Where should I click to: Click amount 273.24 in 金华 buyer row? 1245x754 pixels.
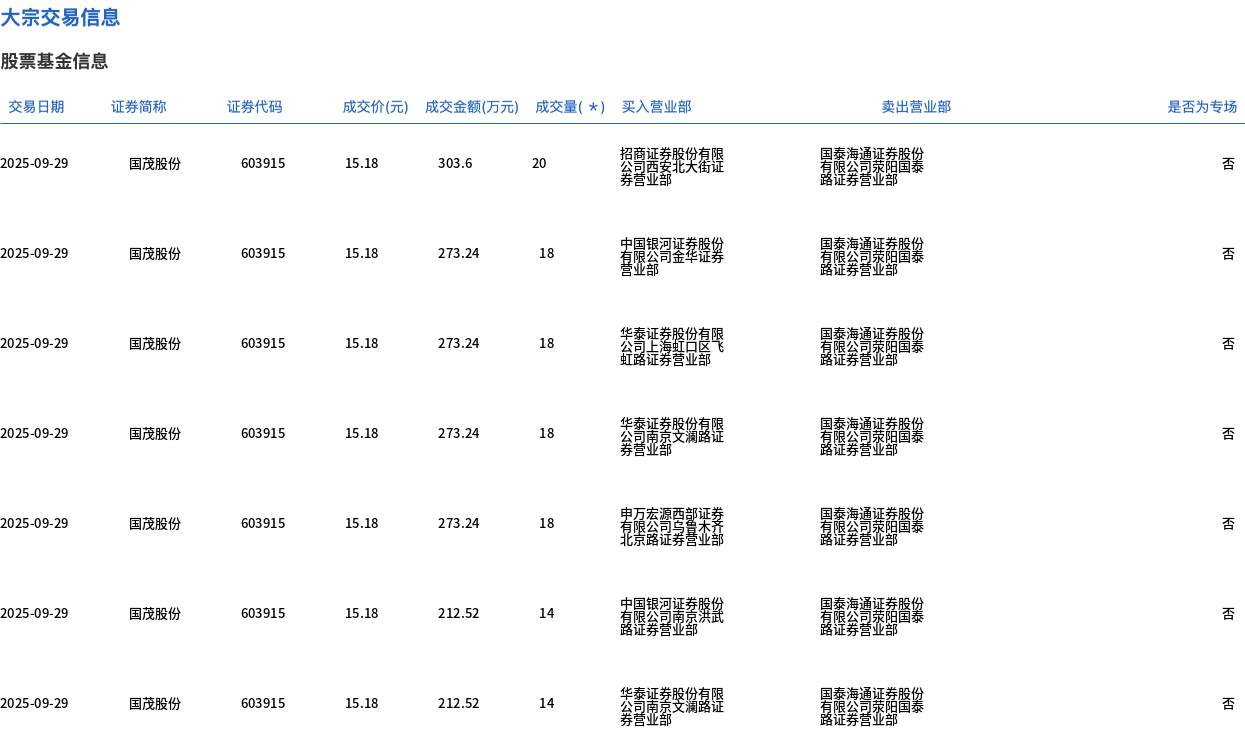[x=458, y=253]
